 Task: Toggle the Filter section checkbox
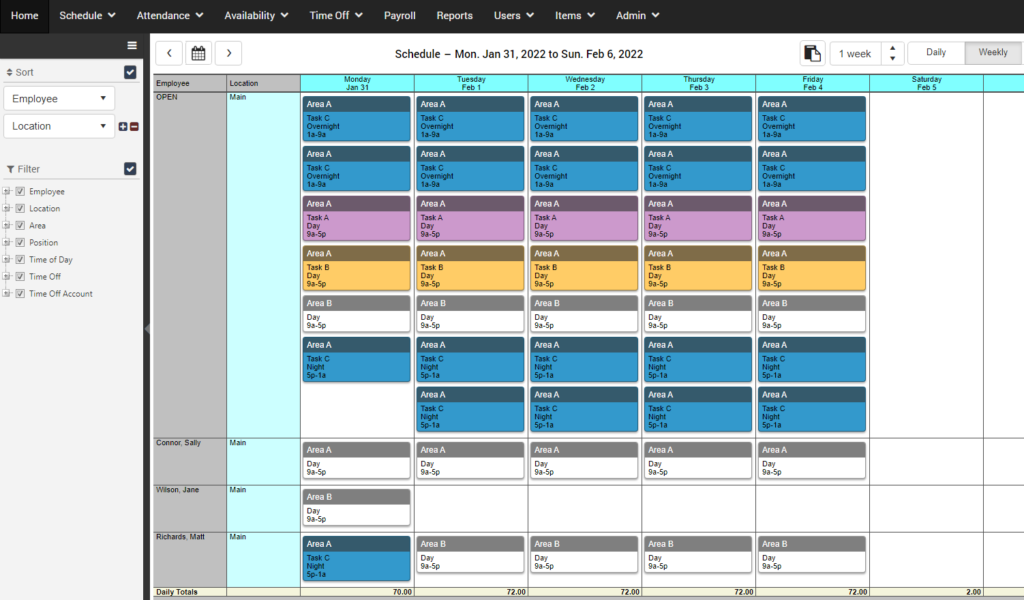pyautogui.click(x=130, y=168)
